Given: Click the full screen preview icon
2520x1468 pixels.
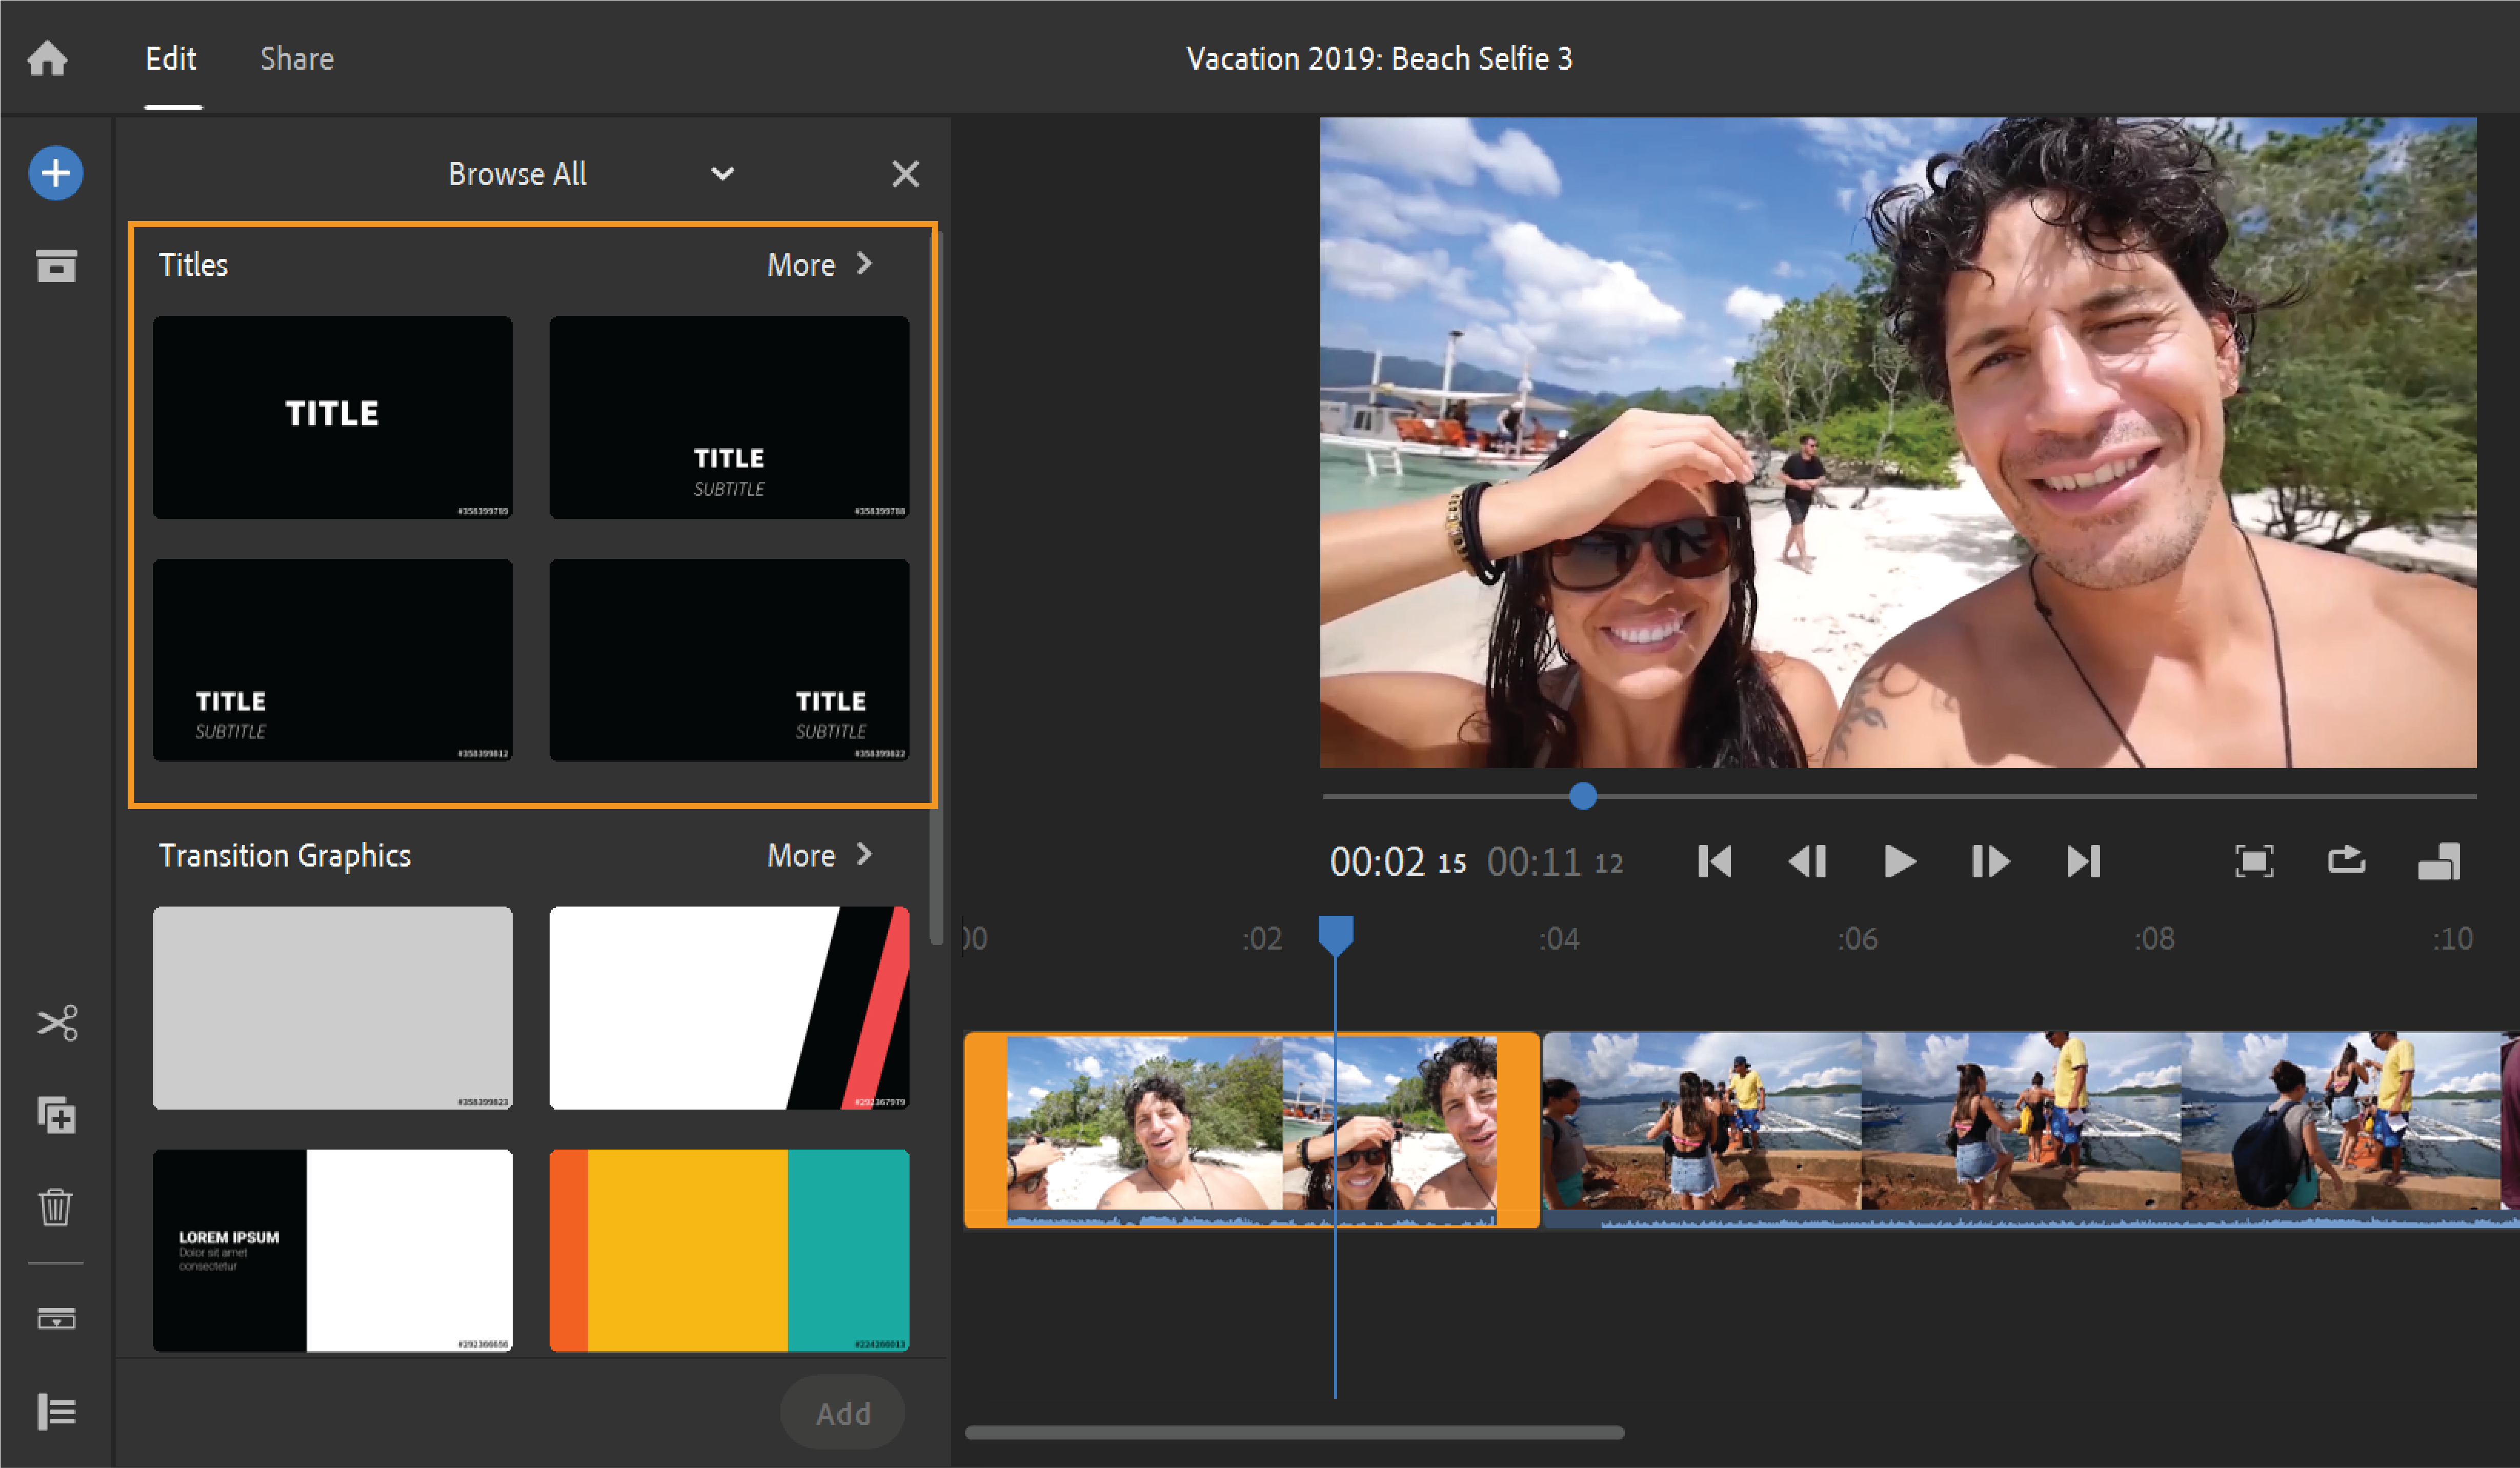Looking at the screenshot, I should [x=2255, y=861].
